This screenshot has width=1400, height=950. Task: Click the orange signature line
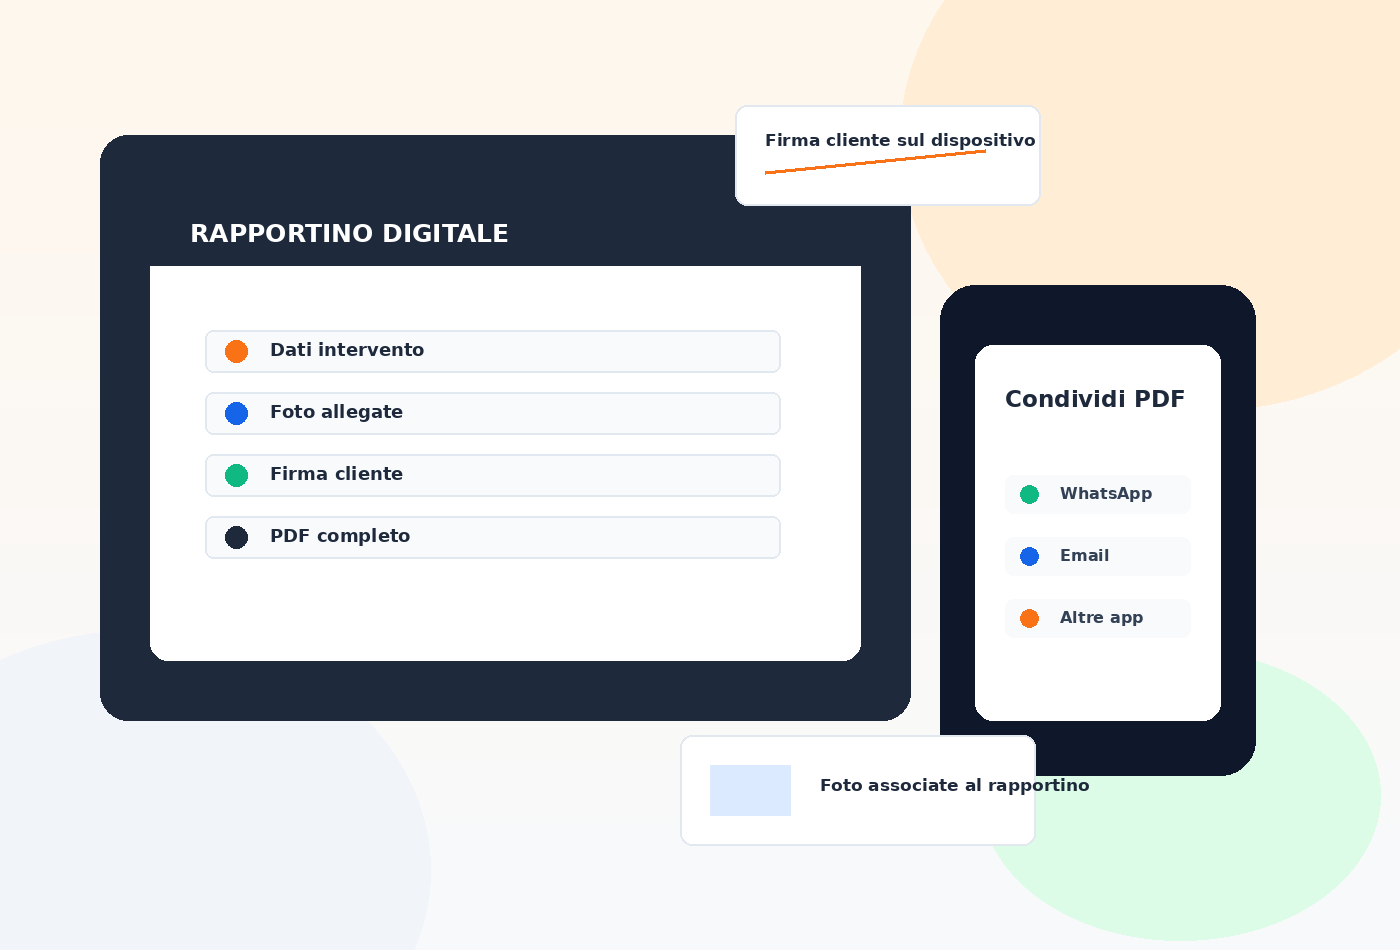(x=875, y=162)
